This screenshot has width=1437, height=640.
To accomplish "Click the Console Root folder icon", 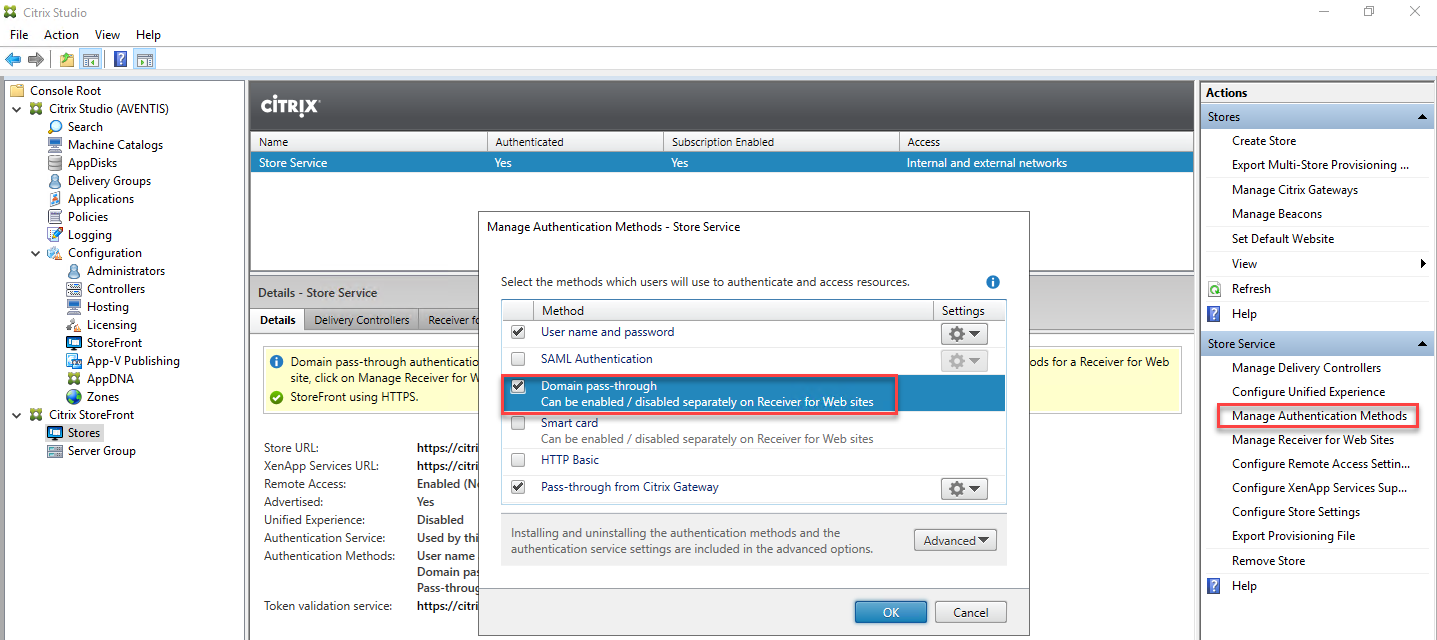I will [x=17, y=91].
